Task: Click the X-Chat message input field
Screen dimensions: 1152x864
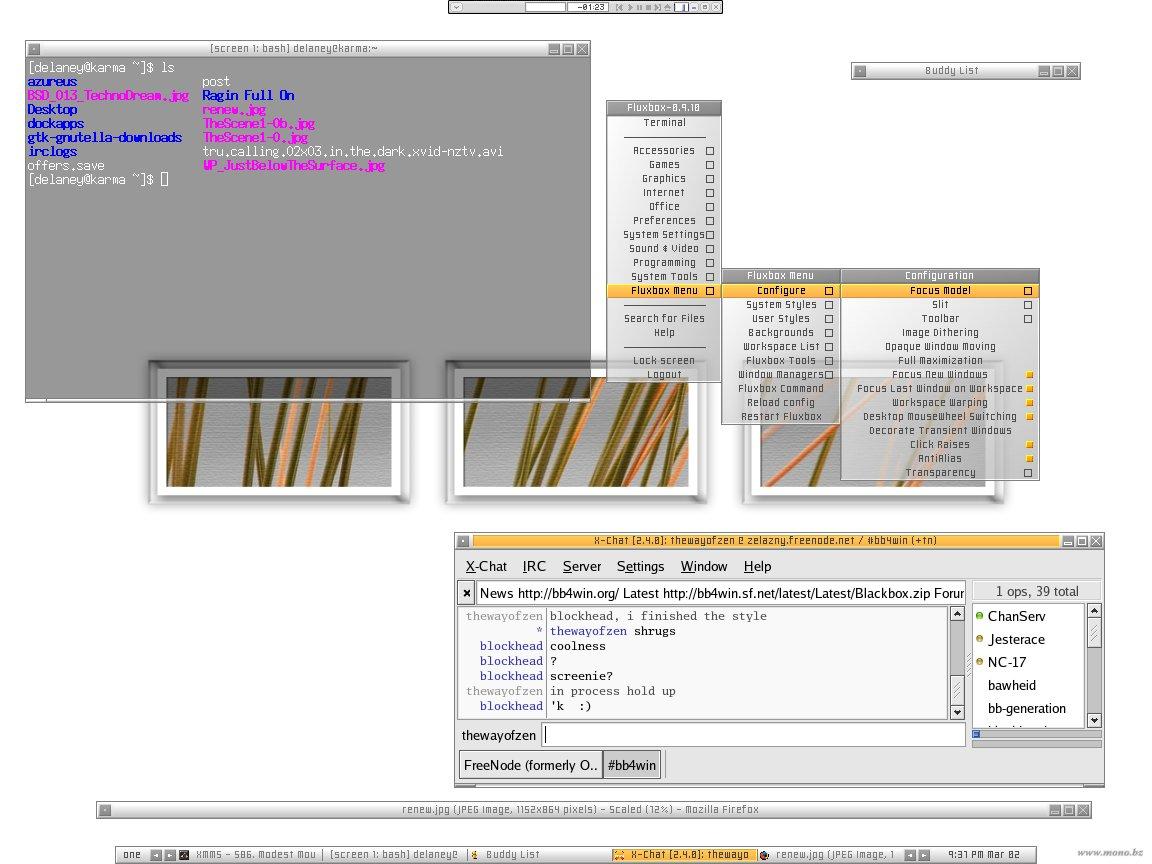Action: 753,735
